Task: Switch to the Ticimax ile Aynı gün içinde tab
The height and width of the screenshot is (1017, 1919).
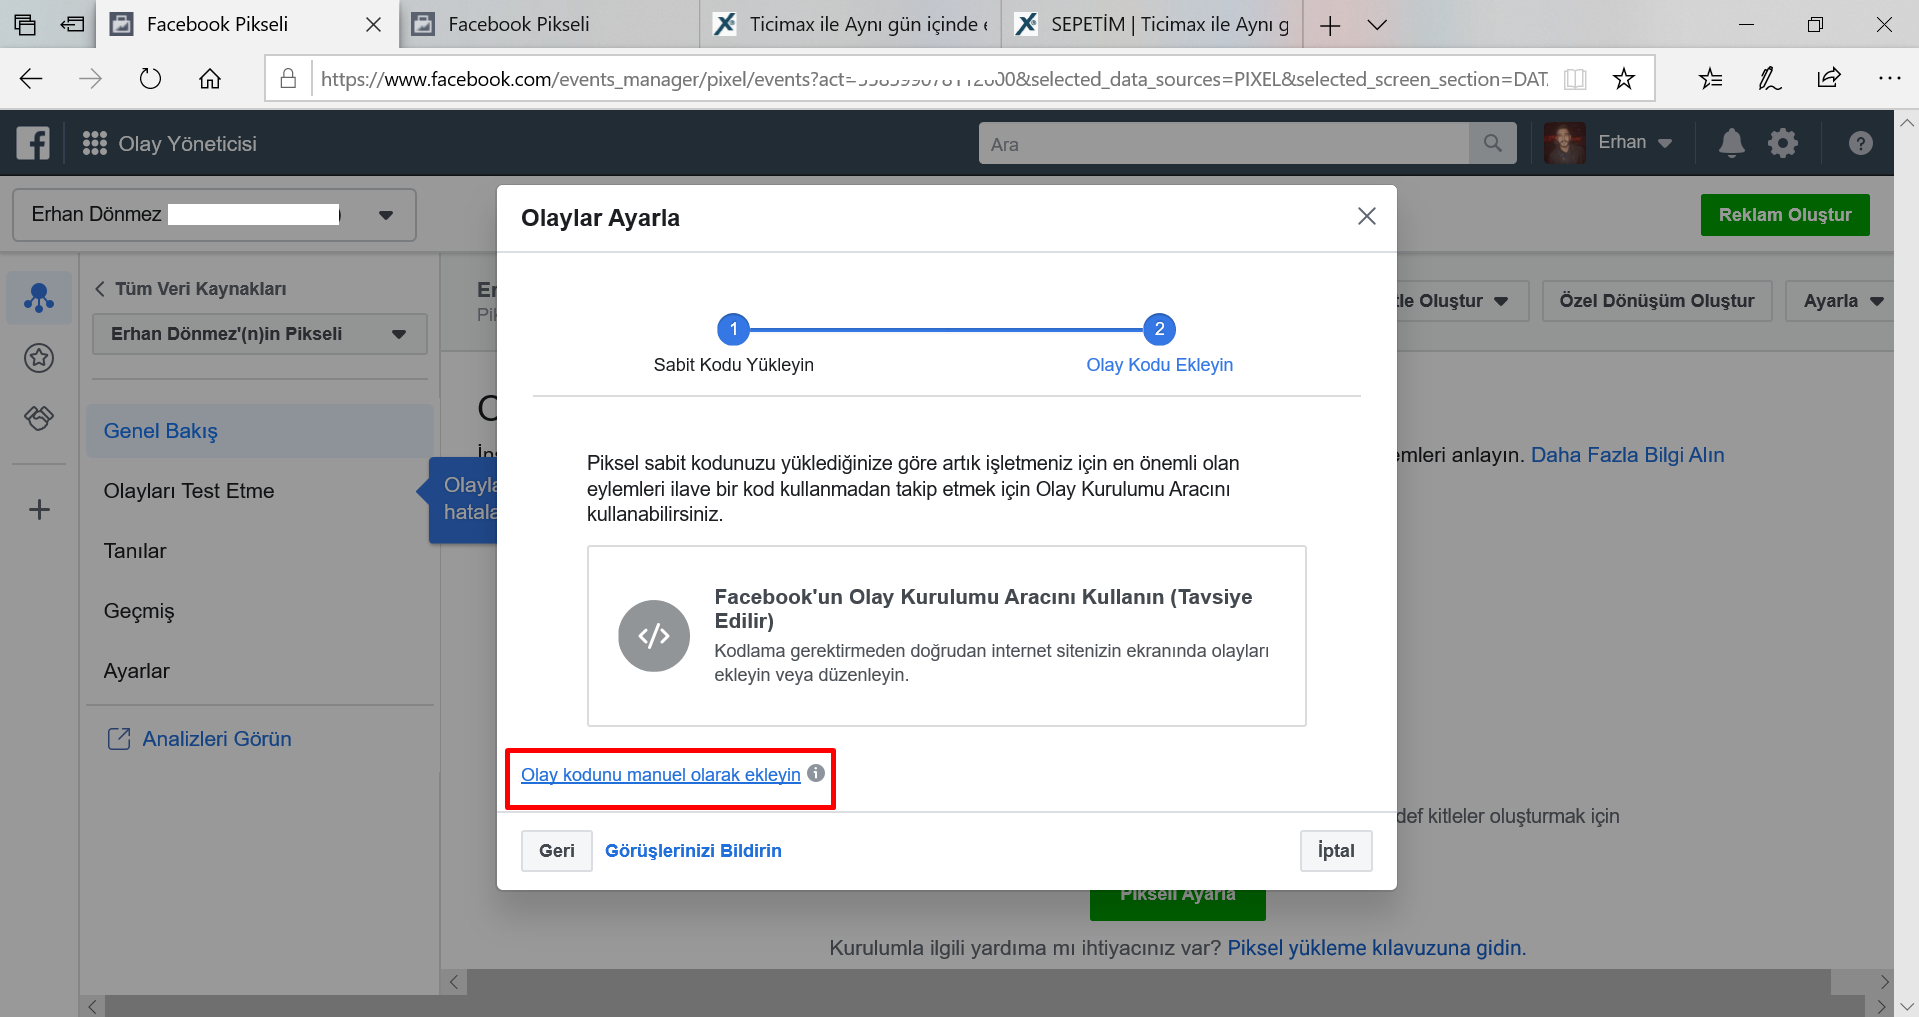Action: tap(850, 25)
